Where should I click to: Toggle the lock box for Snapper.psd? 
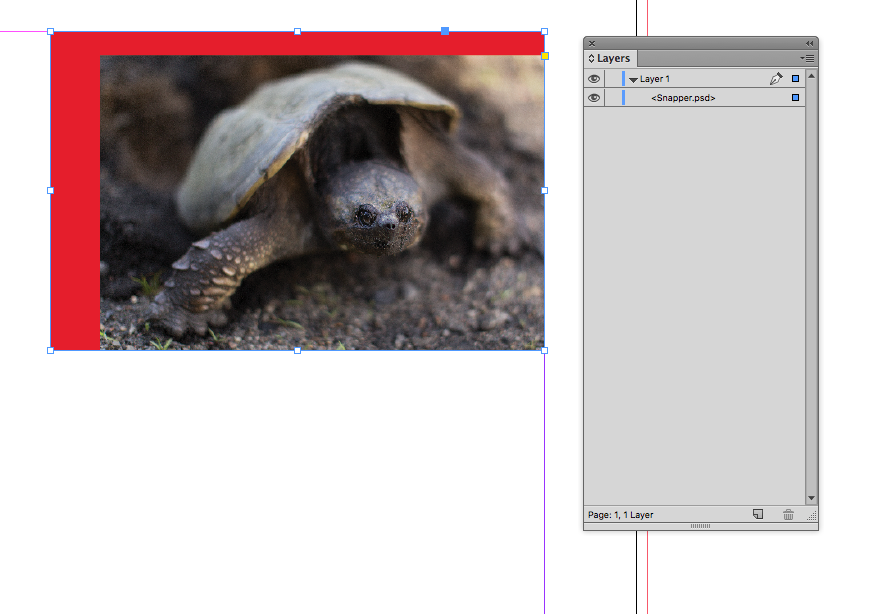pyautogui.click(x=612, y=98)
